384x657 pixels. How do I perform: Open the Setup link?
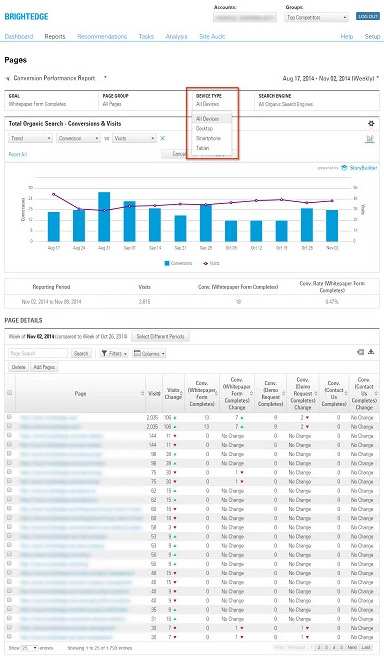[372, 36]
